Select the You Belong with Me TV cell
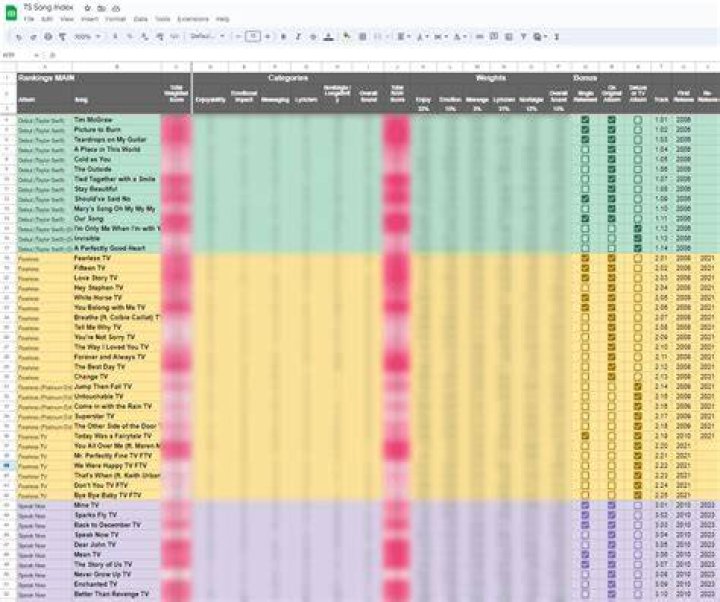The height and width of the screenshot is (602, 720). 117,308
